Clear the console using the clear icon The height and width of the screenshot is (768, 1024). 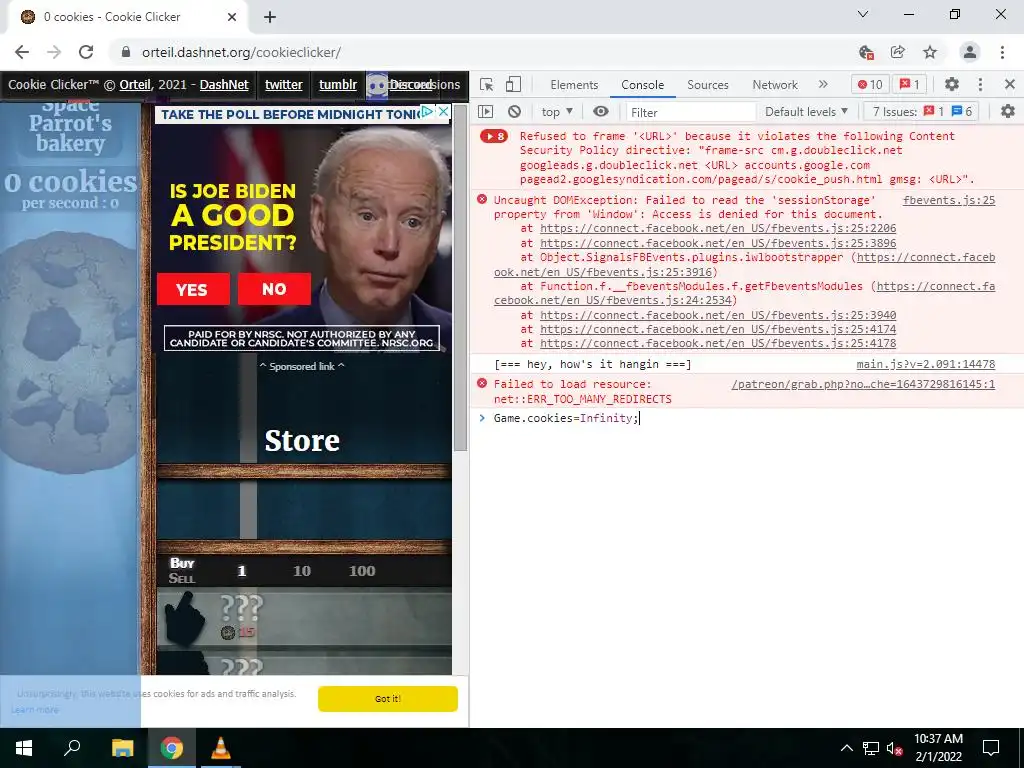(x=515, y=112)
